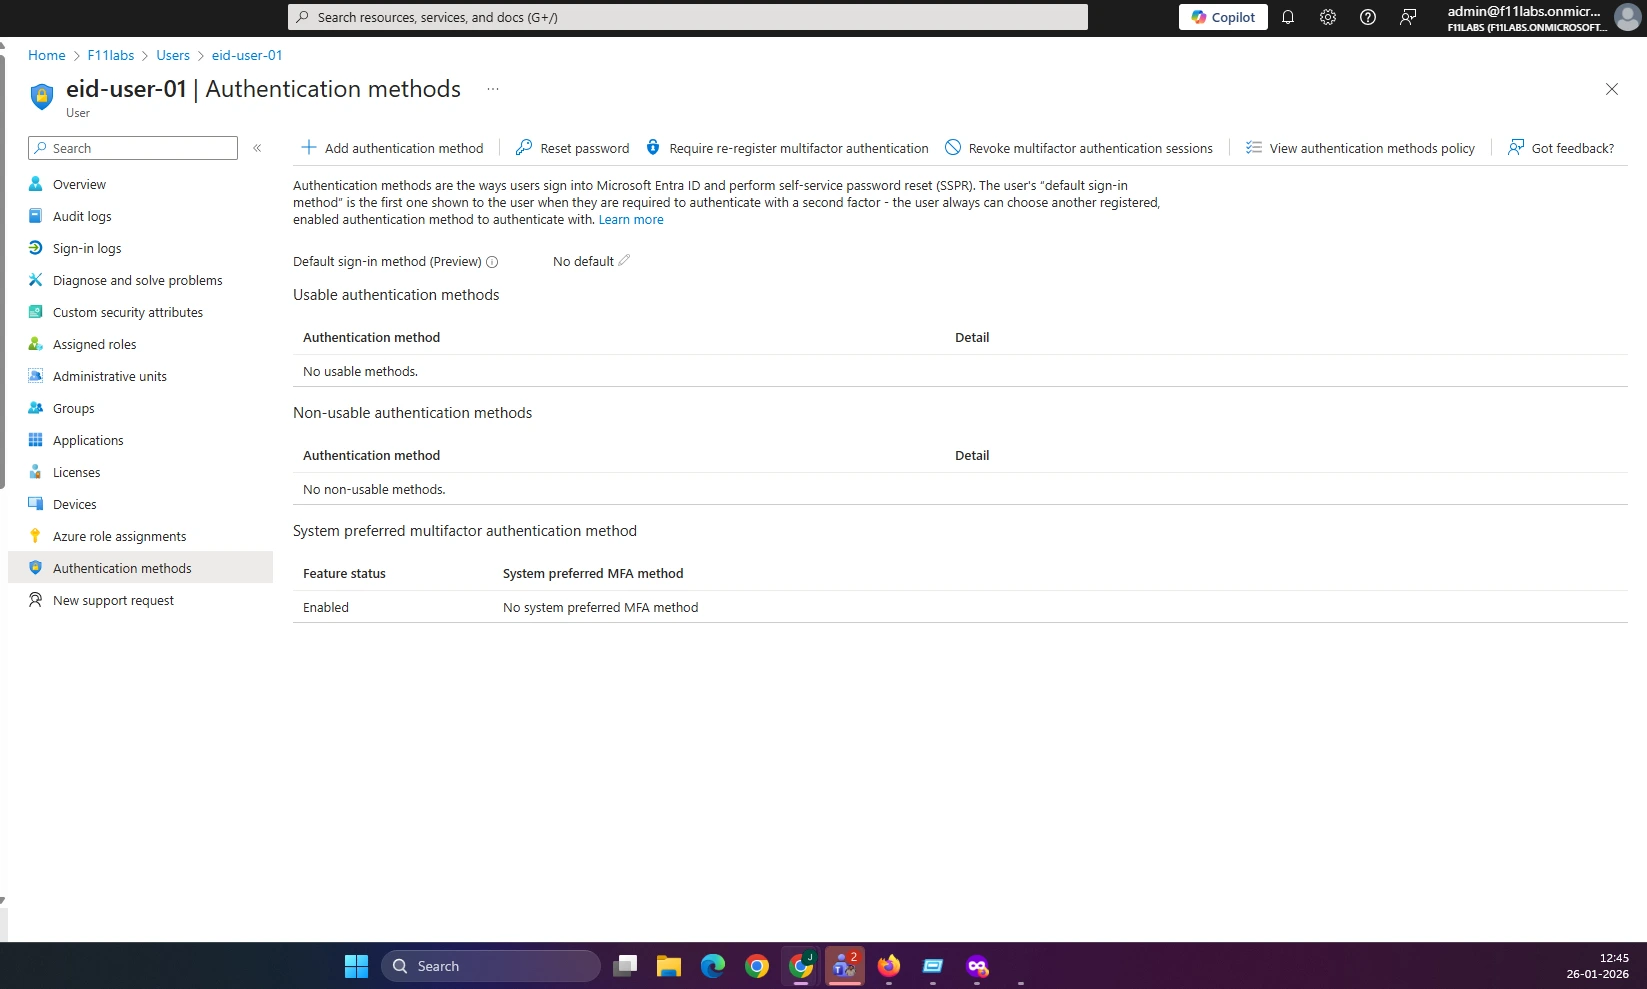Open Sign-in logs in sidebar
This screenshot has width=1647, height=989.
click(87, 248)
